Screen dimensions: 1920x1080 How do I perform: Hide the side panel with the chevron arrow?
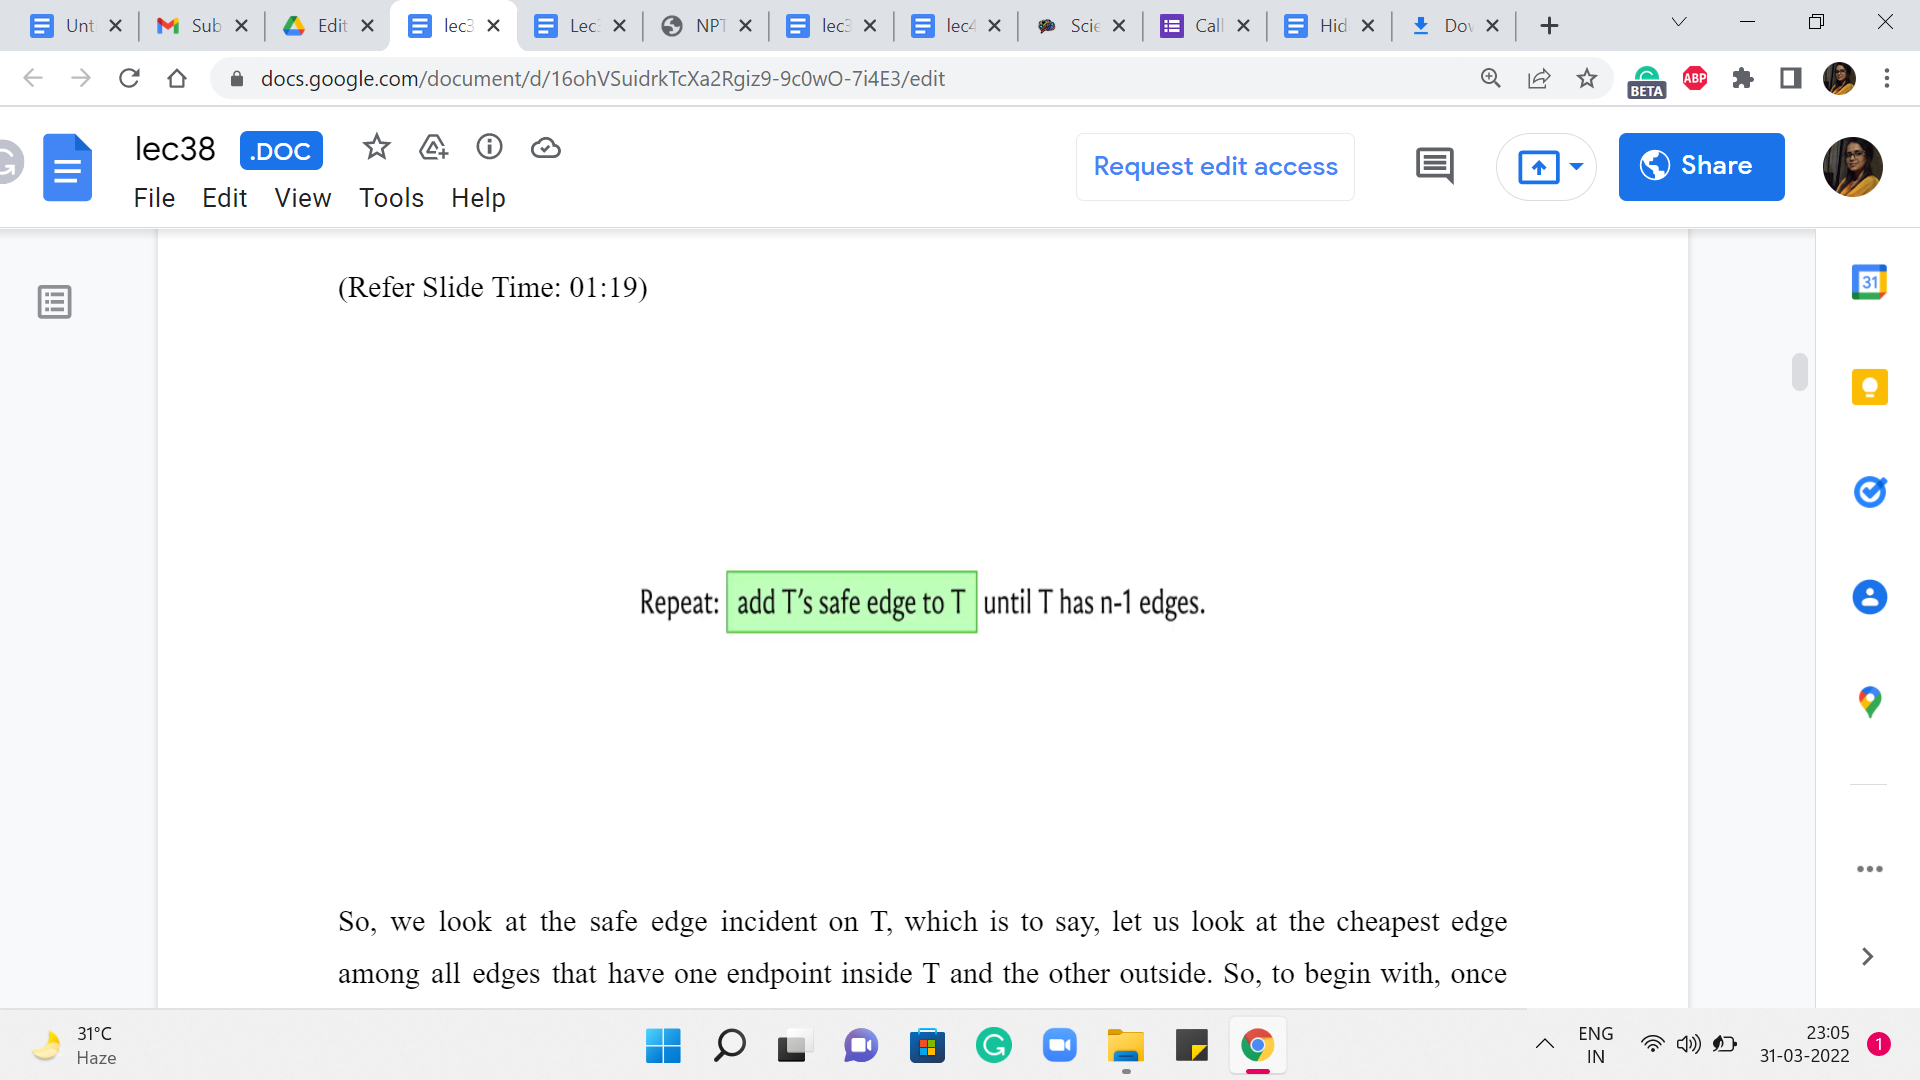(1866, 957)
